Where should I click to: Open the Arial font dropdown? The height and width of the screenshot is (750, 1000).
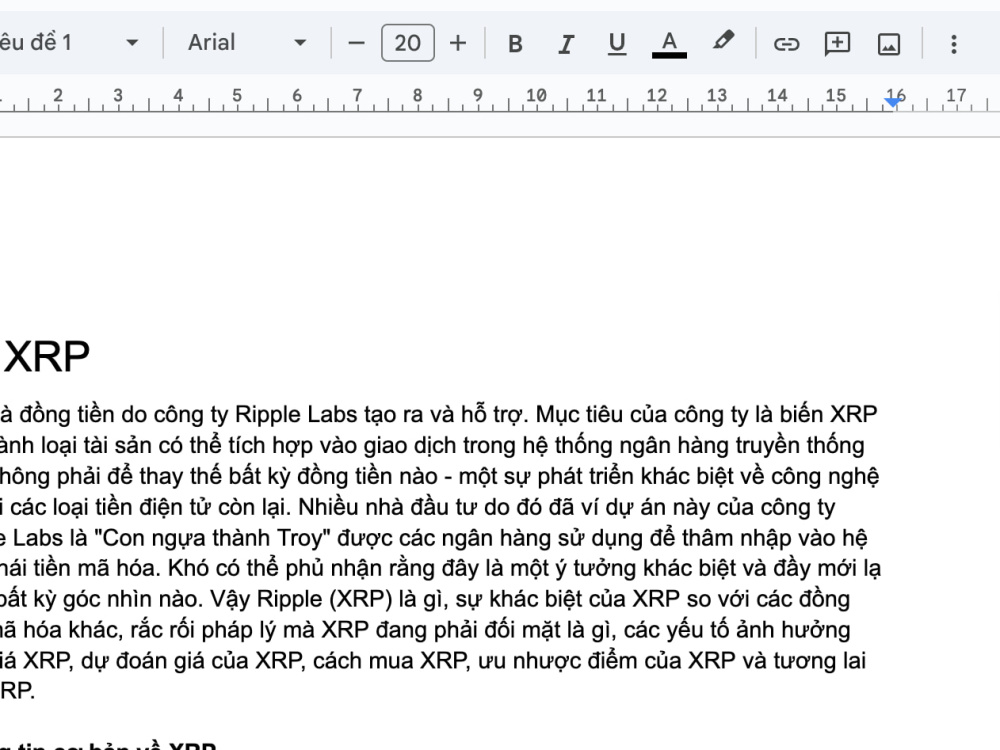pyautogui.click(x=247, y=43)
